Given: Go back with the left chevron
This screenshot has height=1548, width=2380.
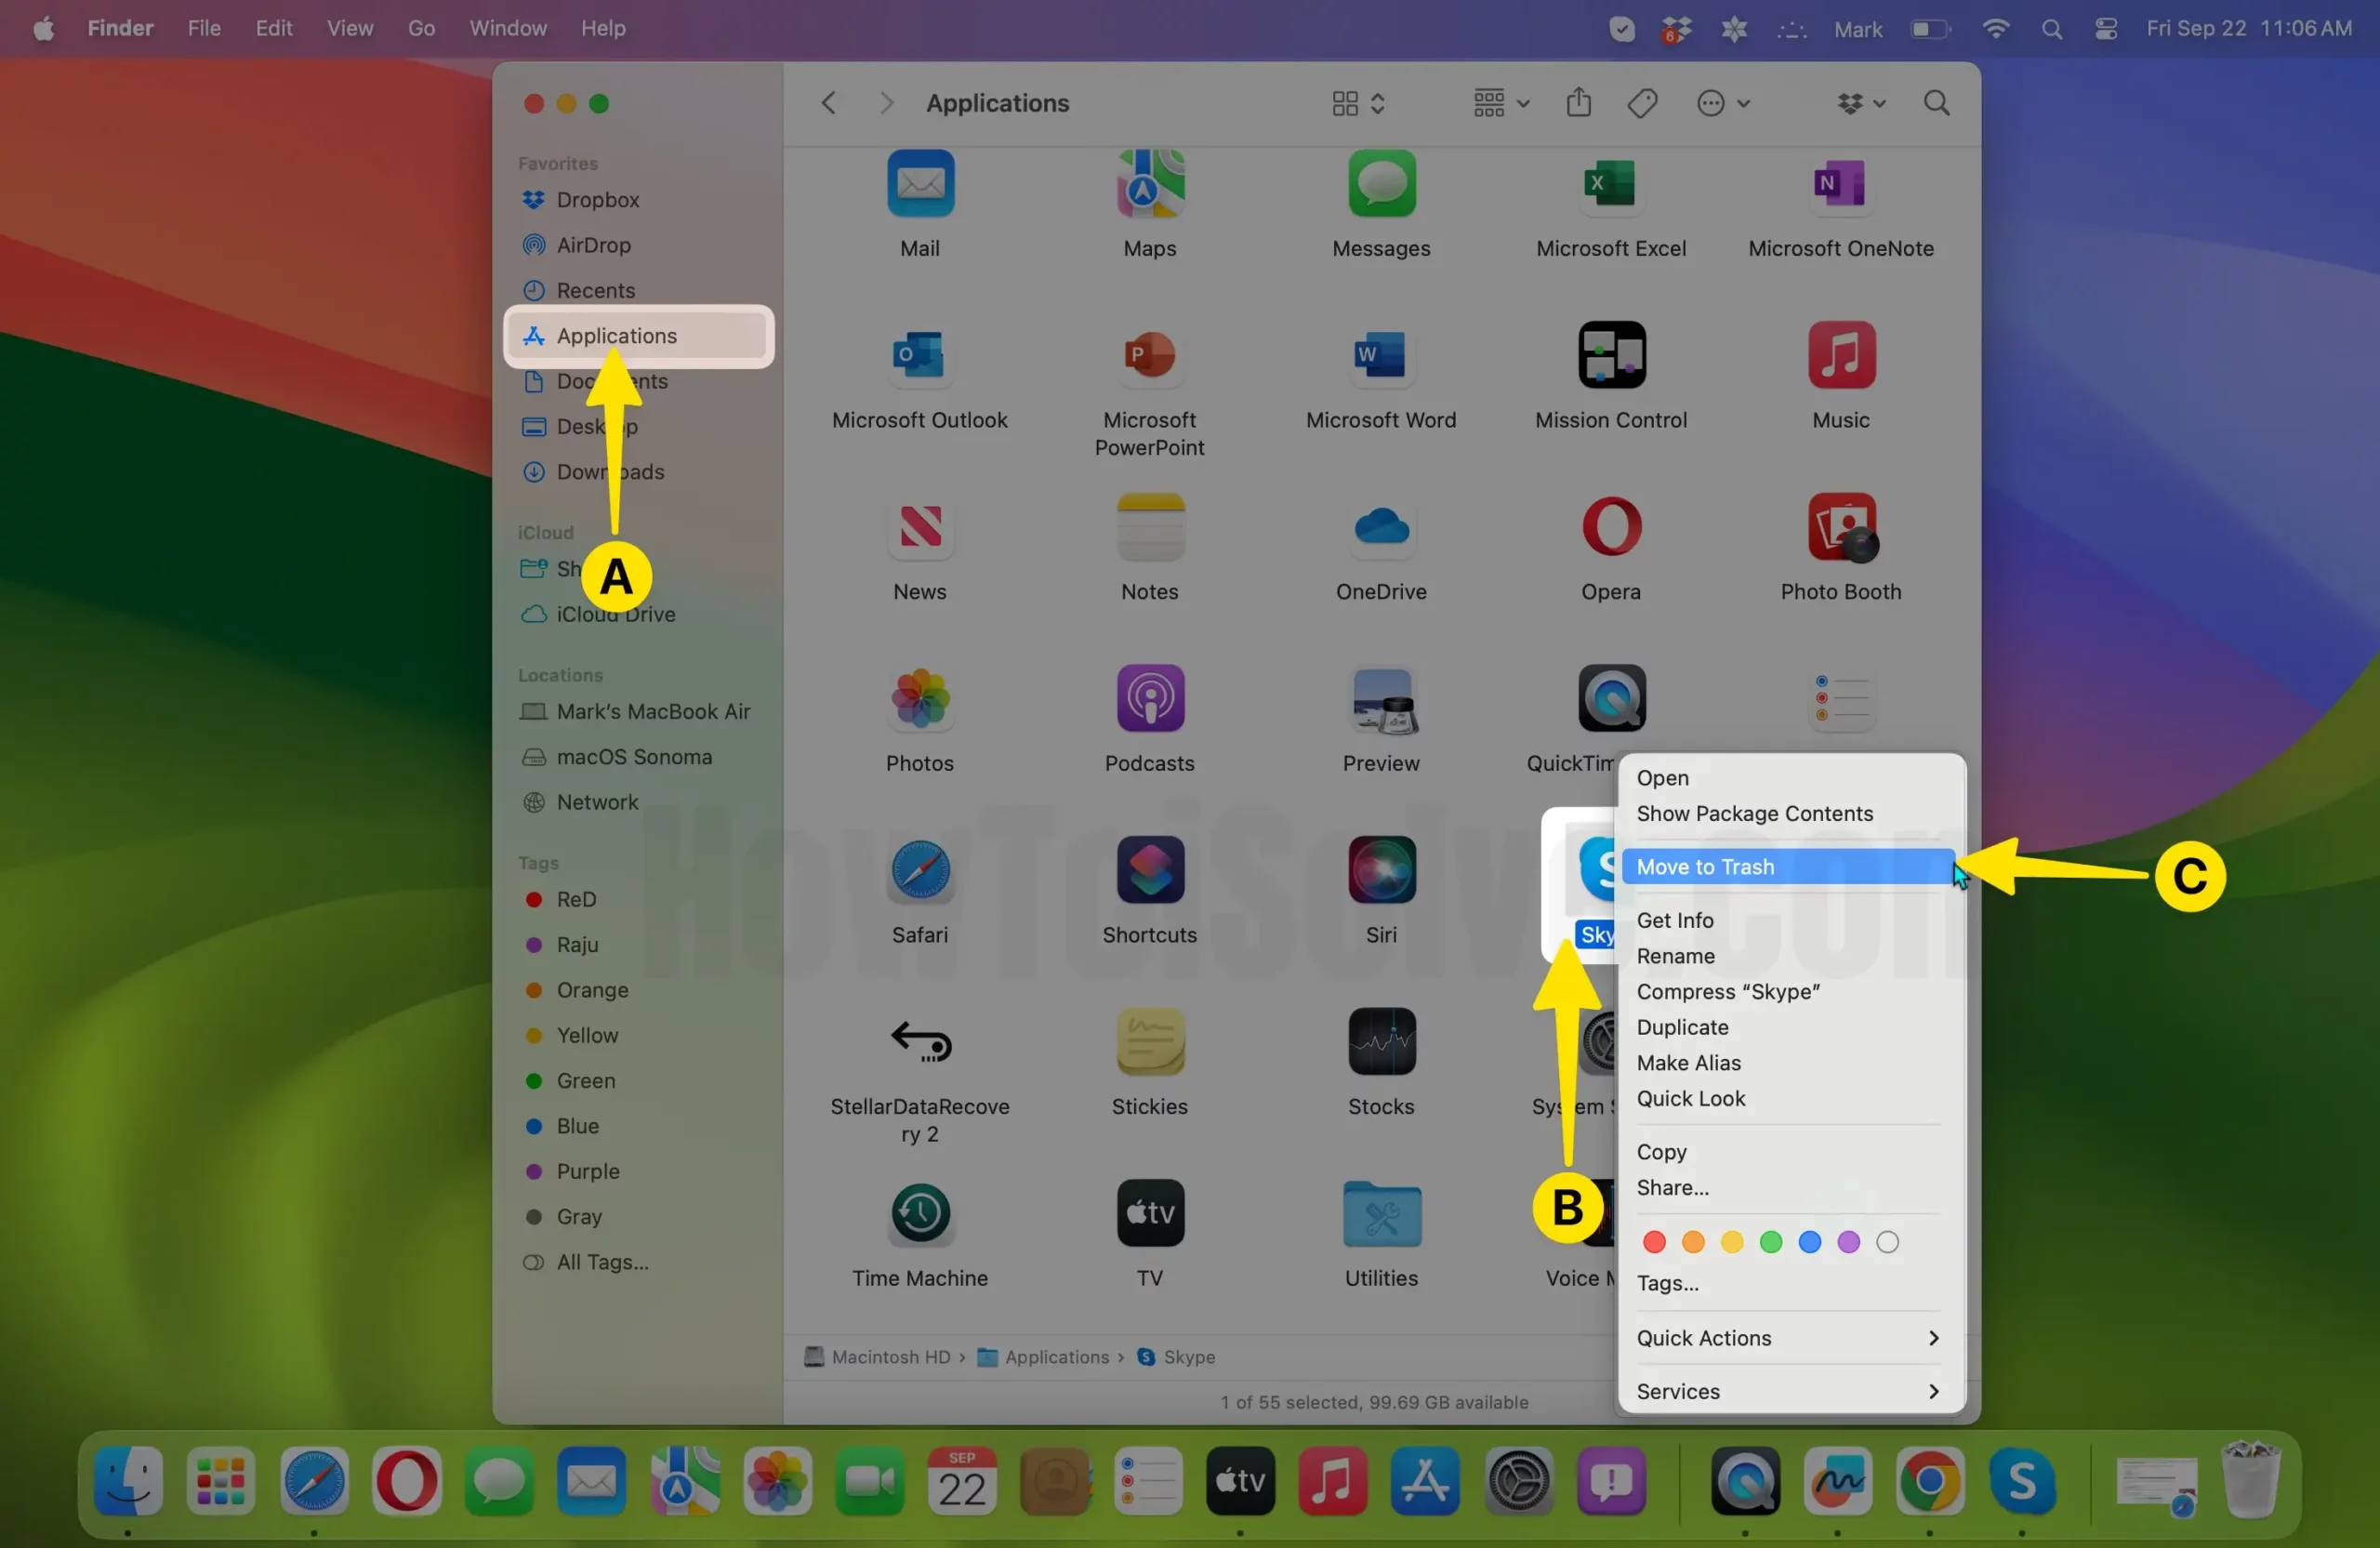Looking at the screenshot, I should (828, 103).
